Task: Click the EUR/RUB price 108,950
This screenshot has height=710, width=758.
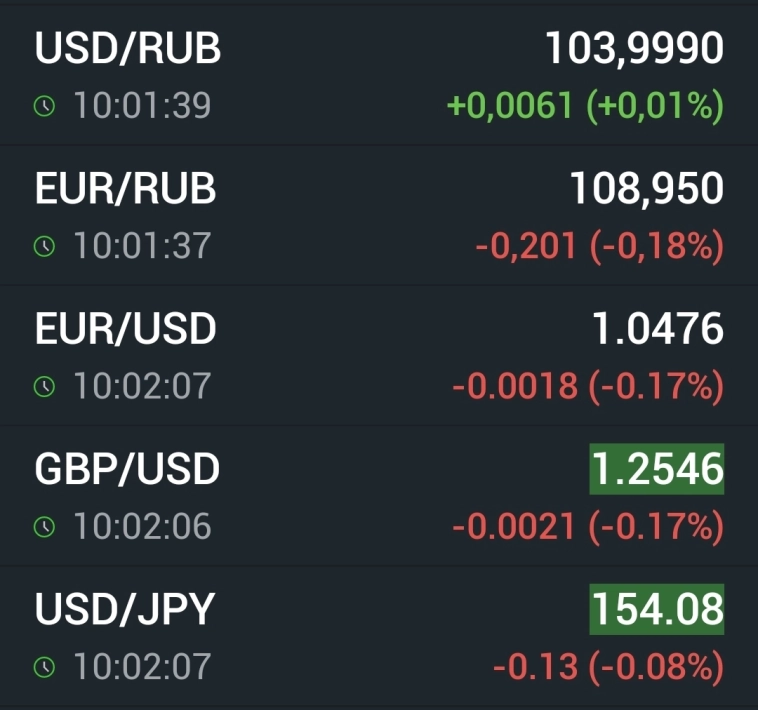Action: point(646,189)
